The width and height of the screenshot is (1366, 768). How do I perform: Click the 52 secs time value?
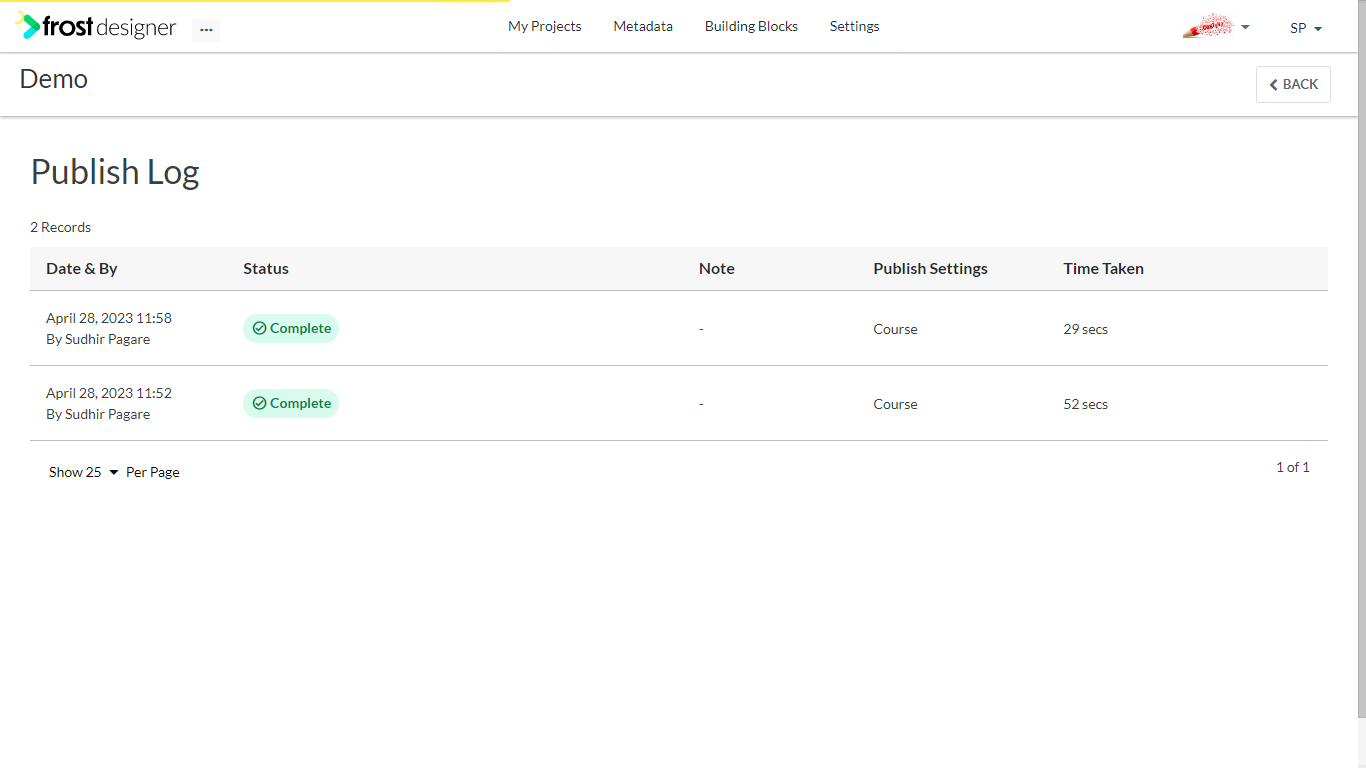1085,404
